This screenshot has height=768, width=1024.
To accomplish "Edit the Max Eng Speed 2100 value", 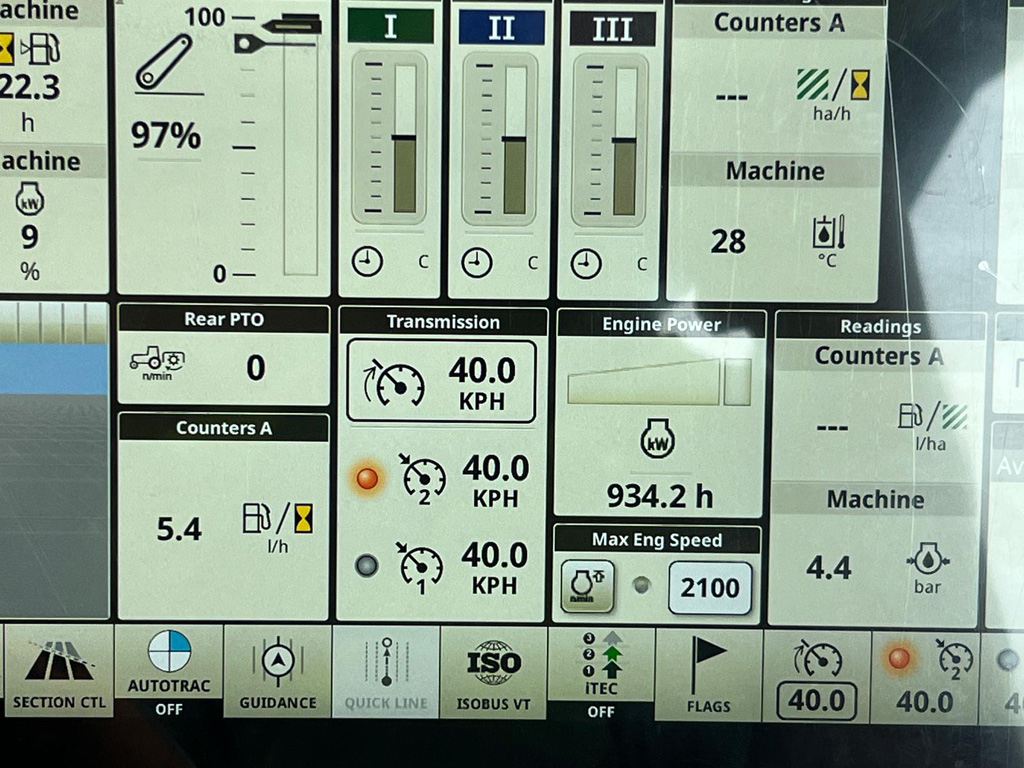I will [x=709, y=587].
